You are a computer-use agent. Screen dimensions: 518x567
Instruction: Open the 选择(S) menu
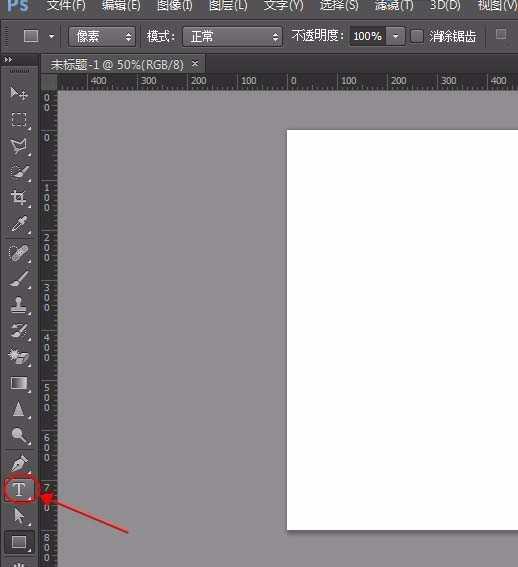[x=339, y=5]
